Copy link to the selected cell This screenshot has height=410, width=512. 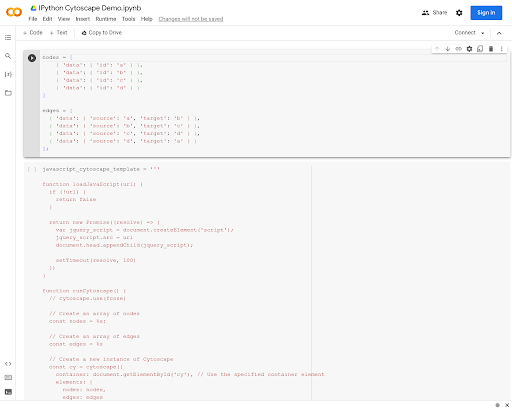pos(459,49)
